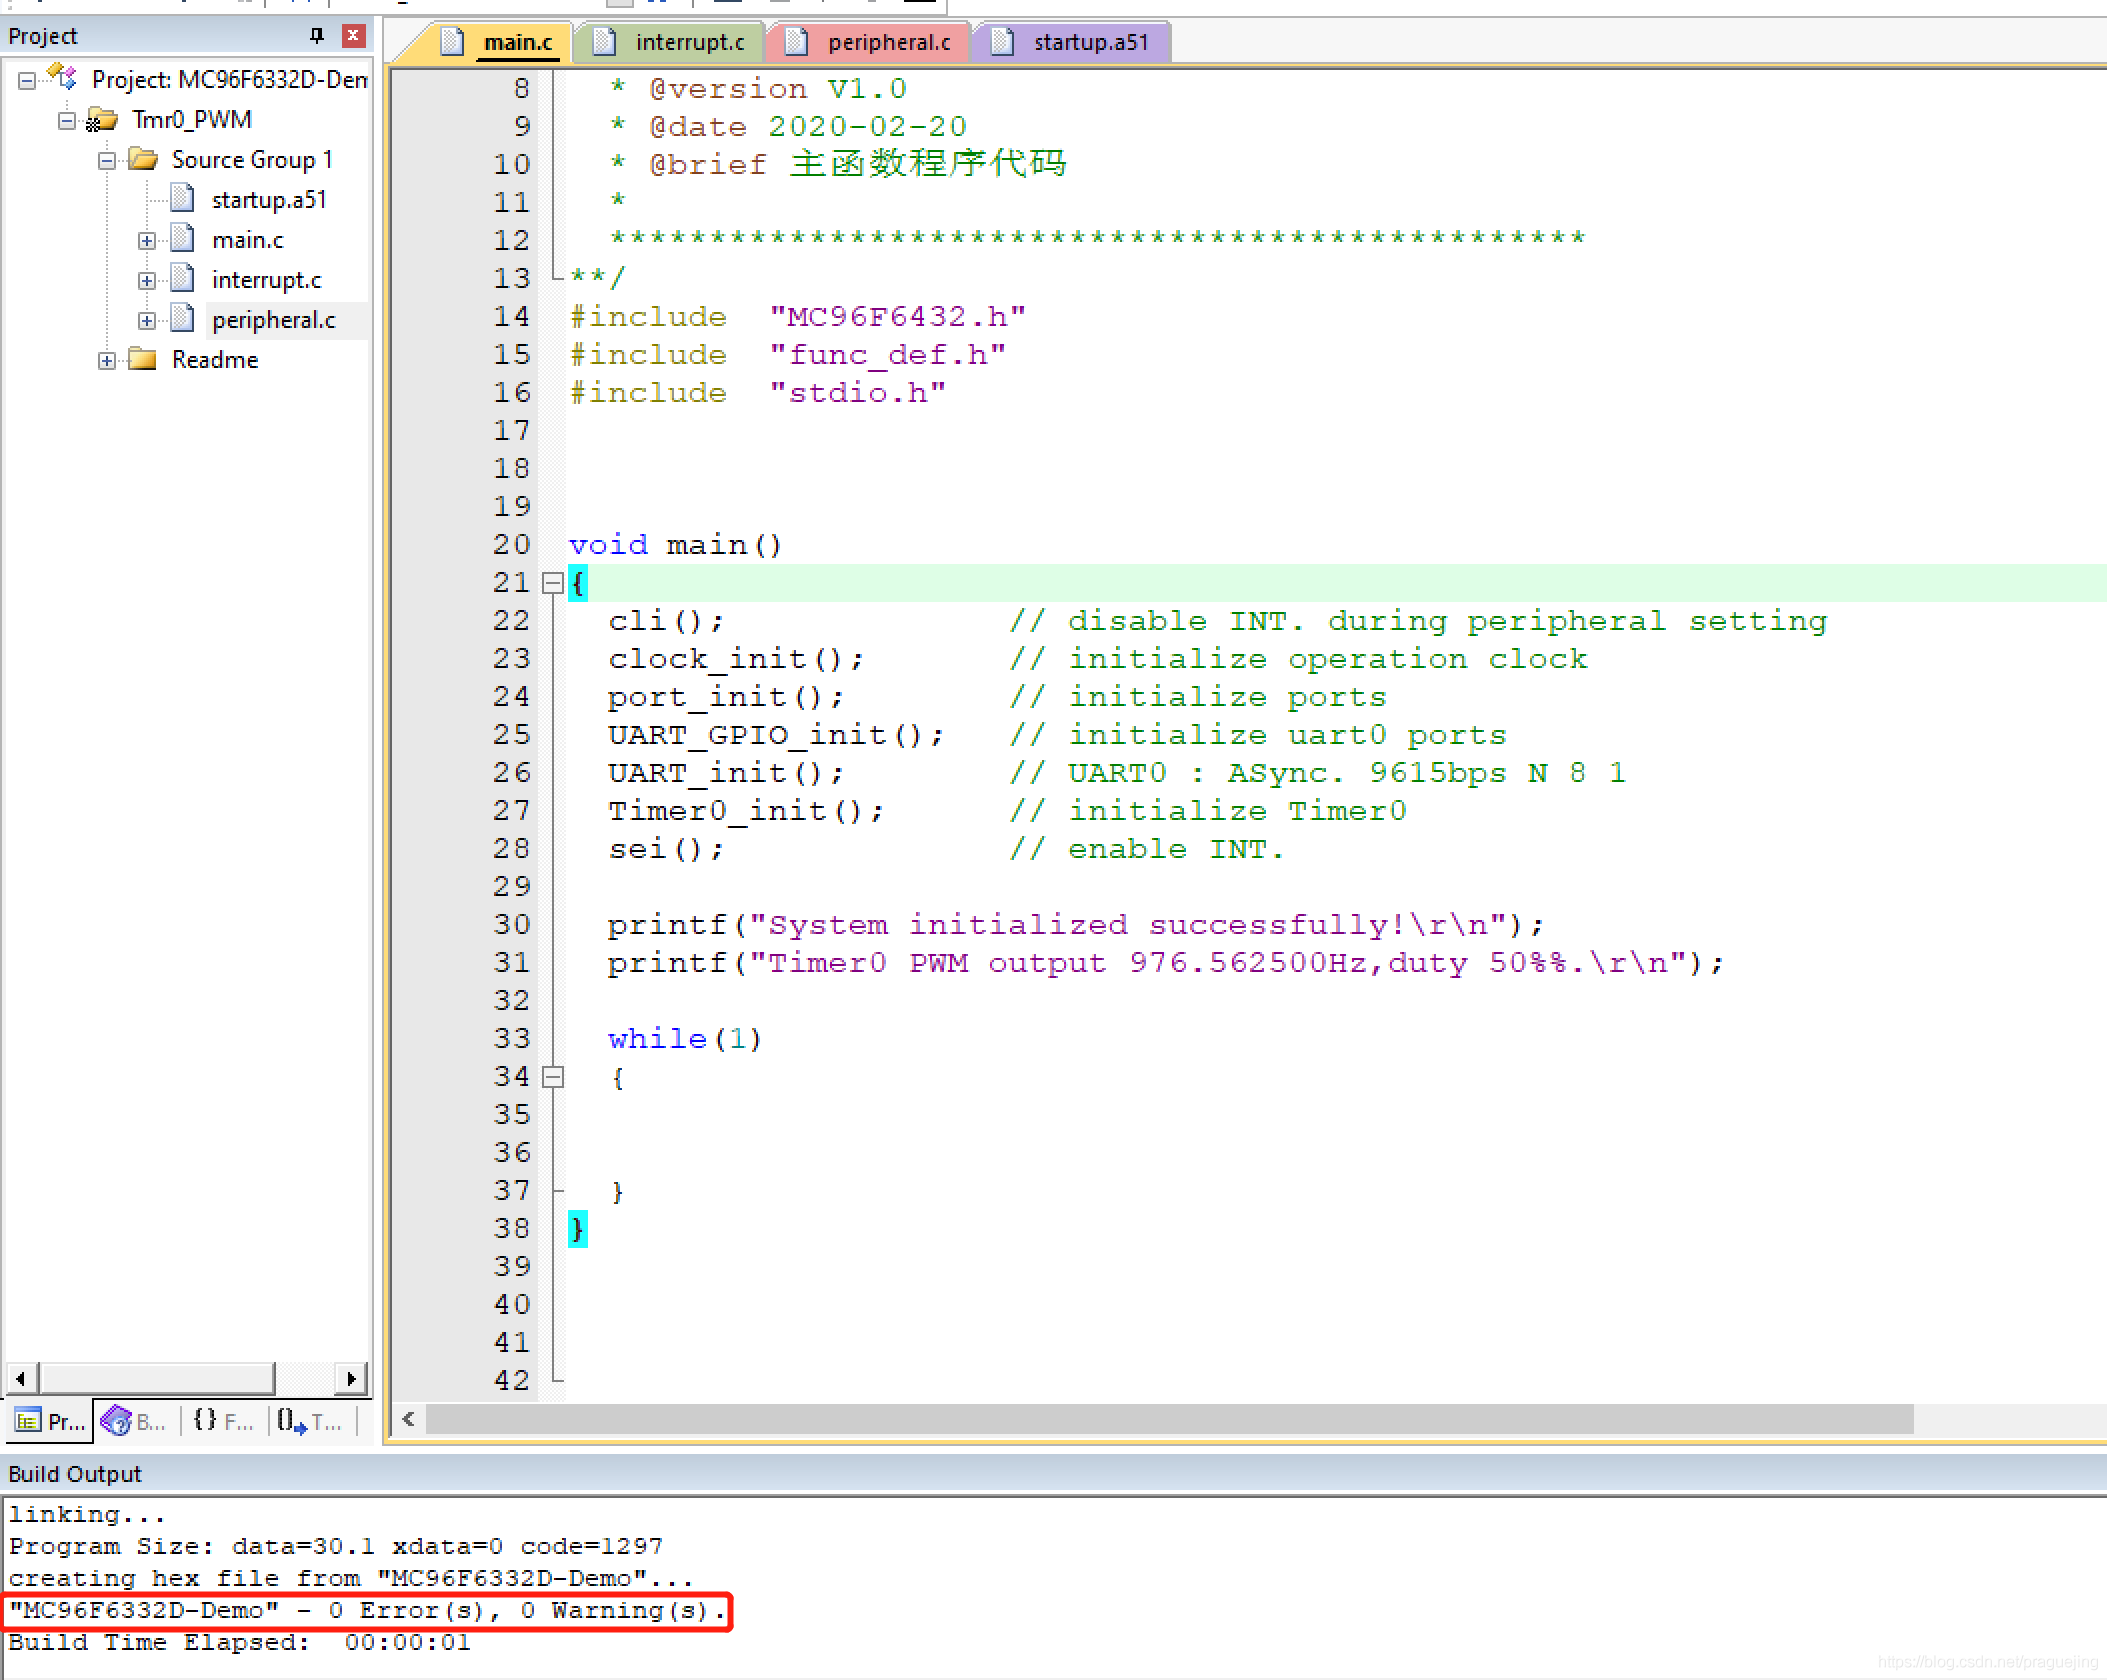Click the Readme folder icon
The width and height of the screenshot is (2107, 1680).
click(143, 359)
